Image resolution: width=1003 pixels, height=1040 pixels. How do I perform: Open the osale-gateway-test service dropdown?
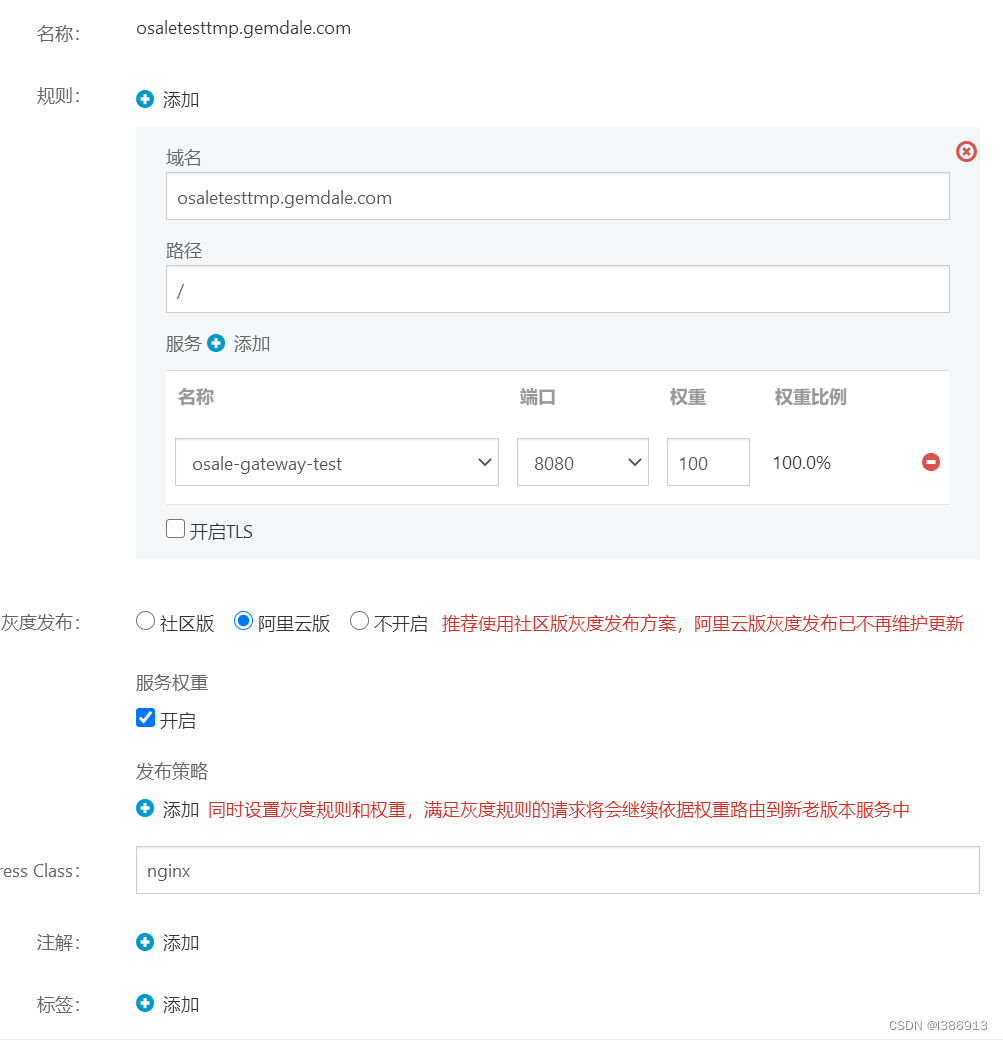337,462
